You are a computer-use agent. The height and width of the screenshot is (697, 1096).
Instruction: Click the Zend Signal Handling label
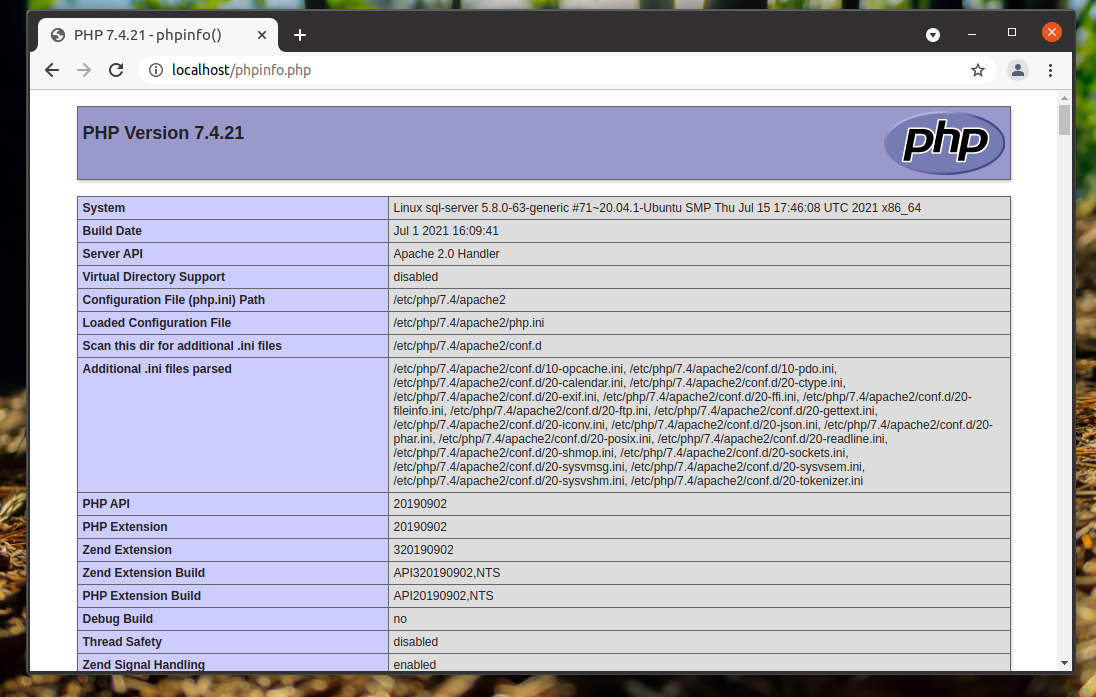coord(143,665)
